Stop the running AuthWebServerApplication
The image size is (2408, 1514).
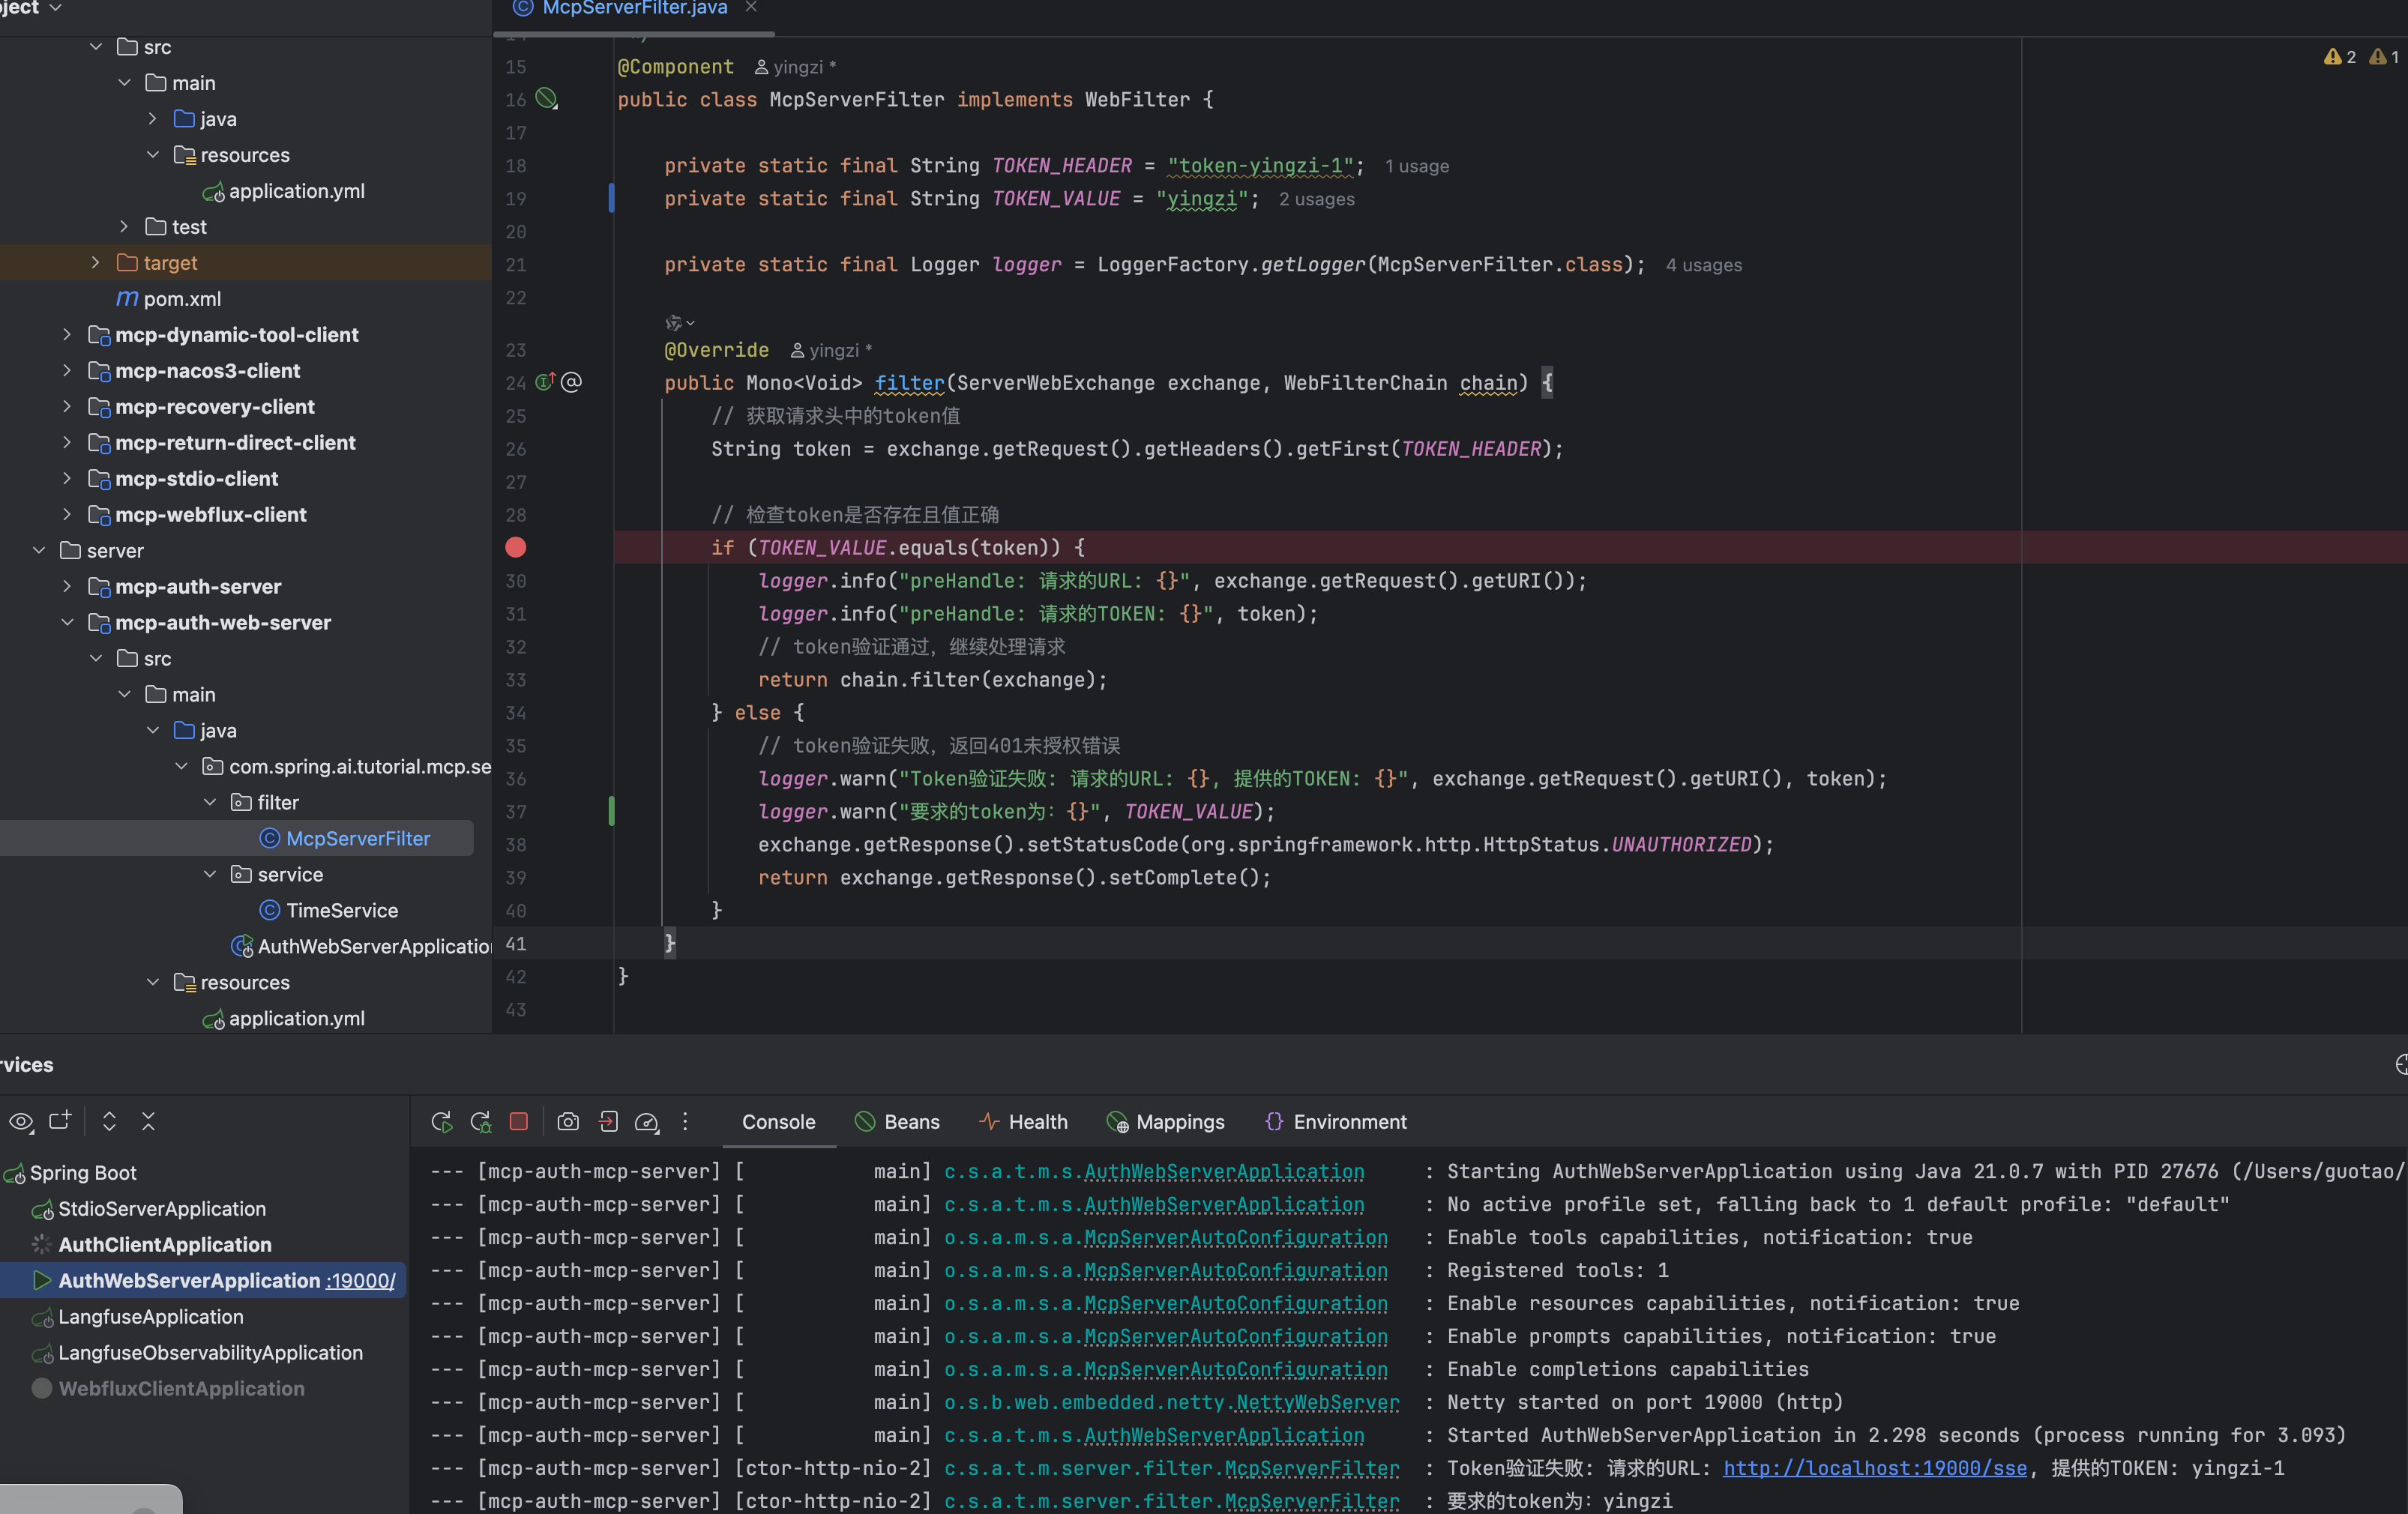[x=518, y=1122]
